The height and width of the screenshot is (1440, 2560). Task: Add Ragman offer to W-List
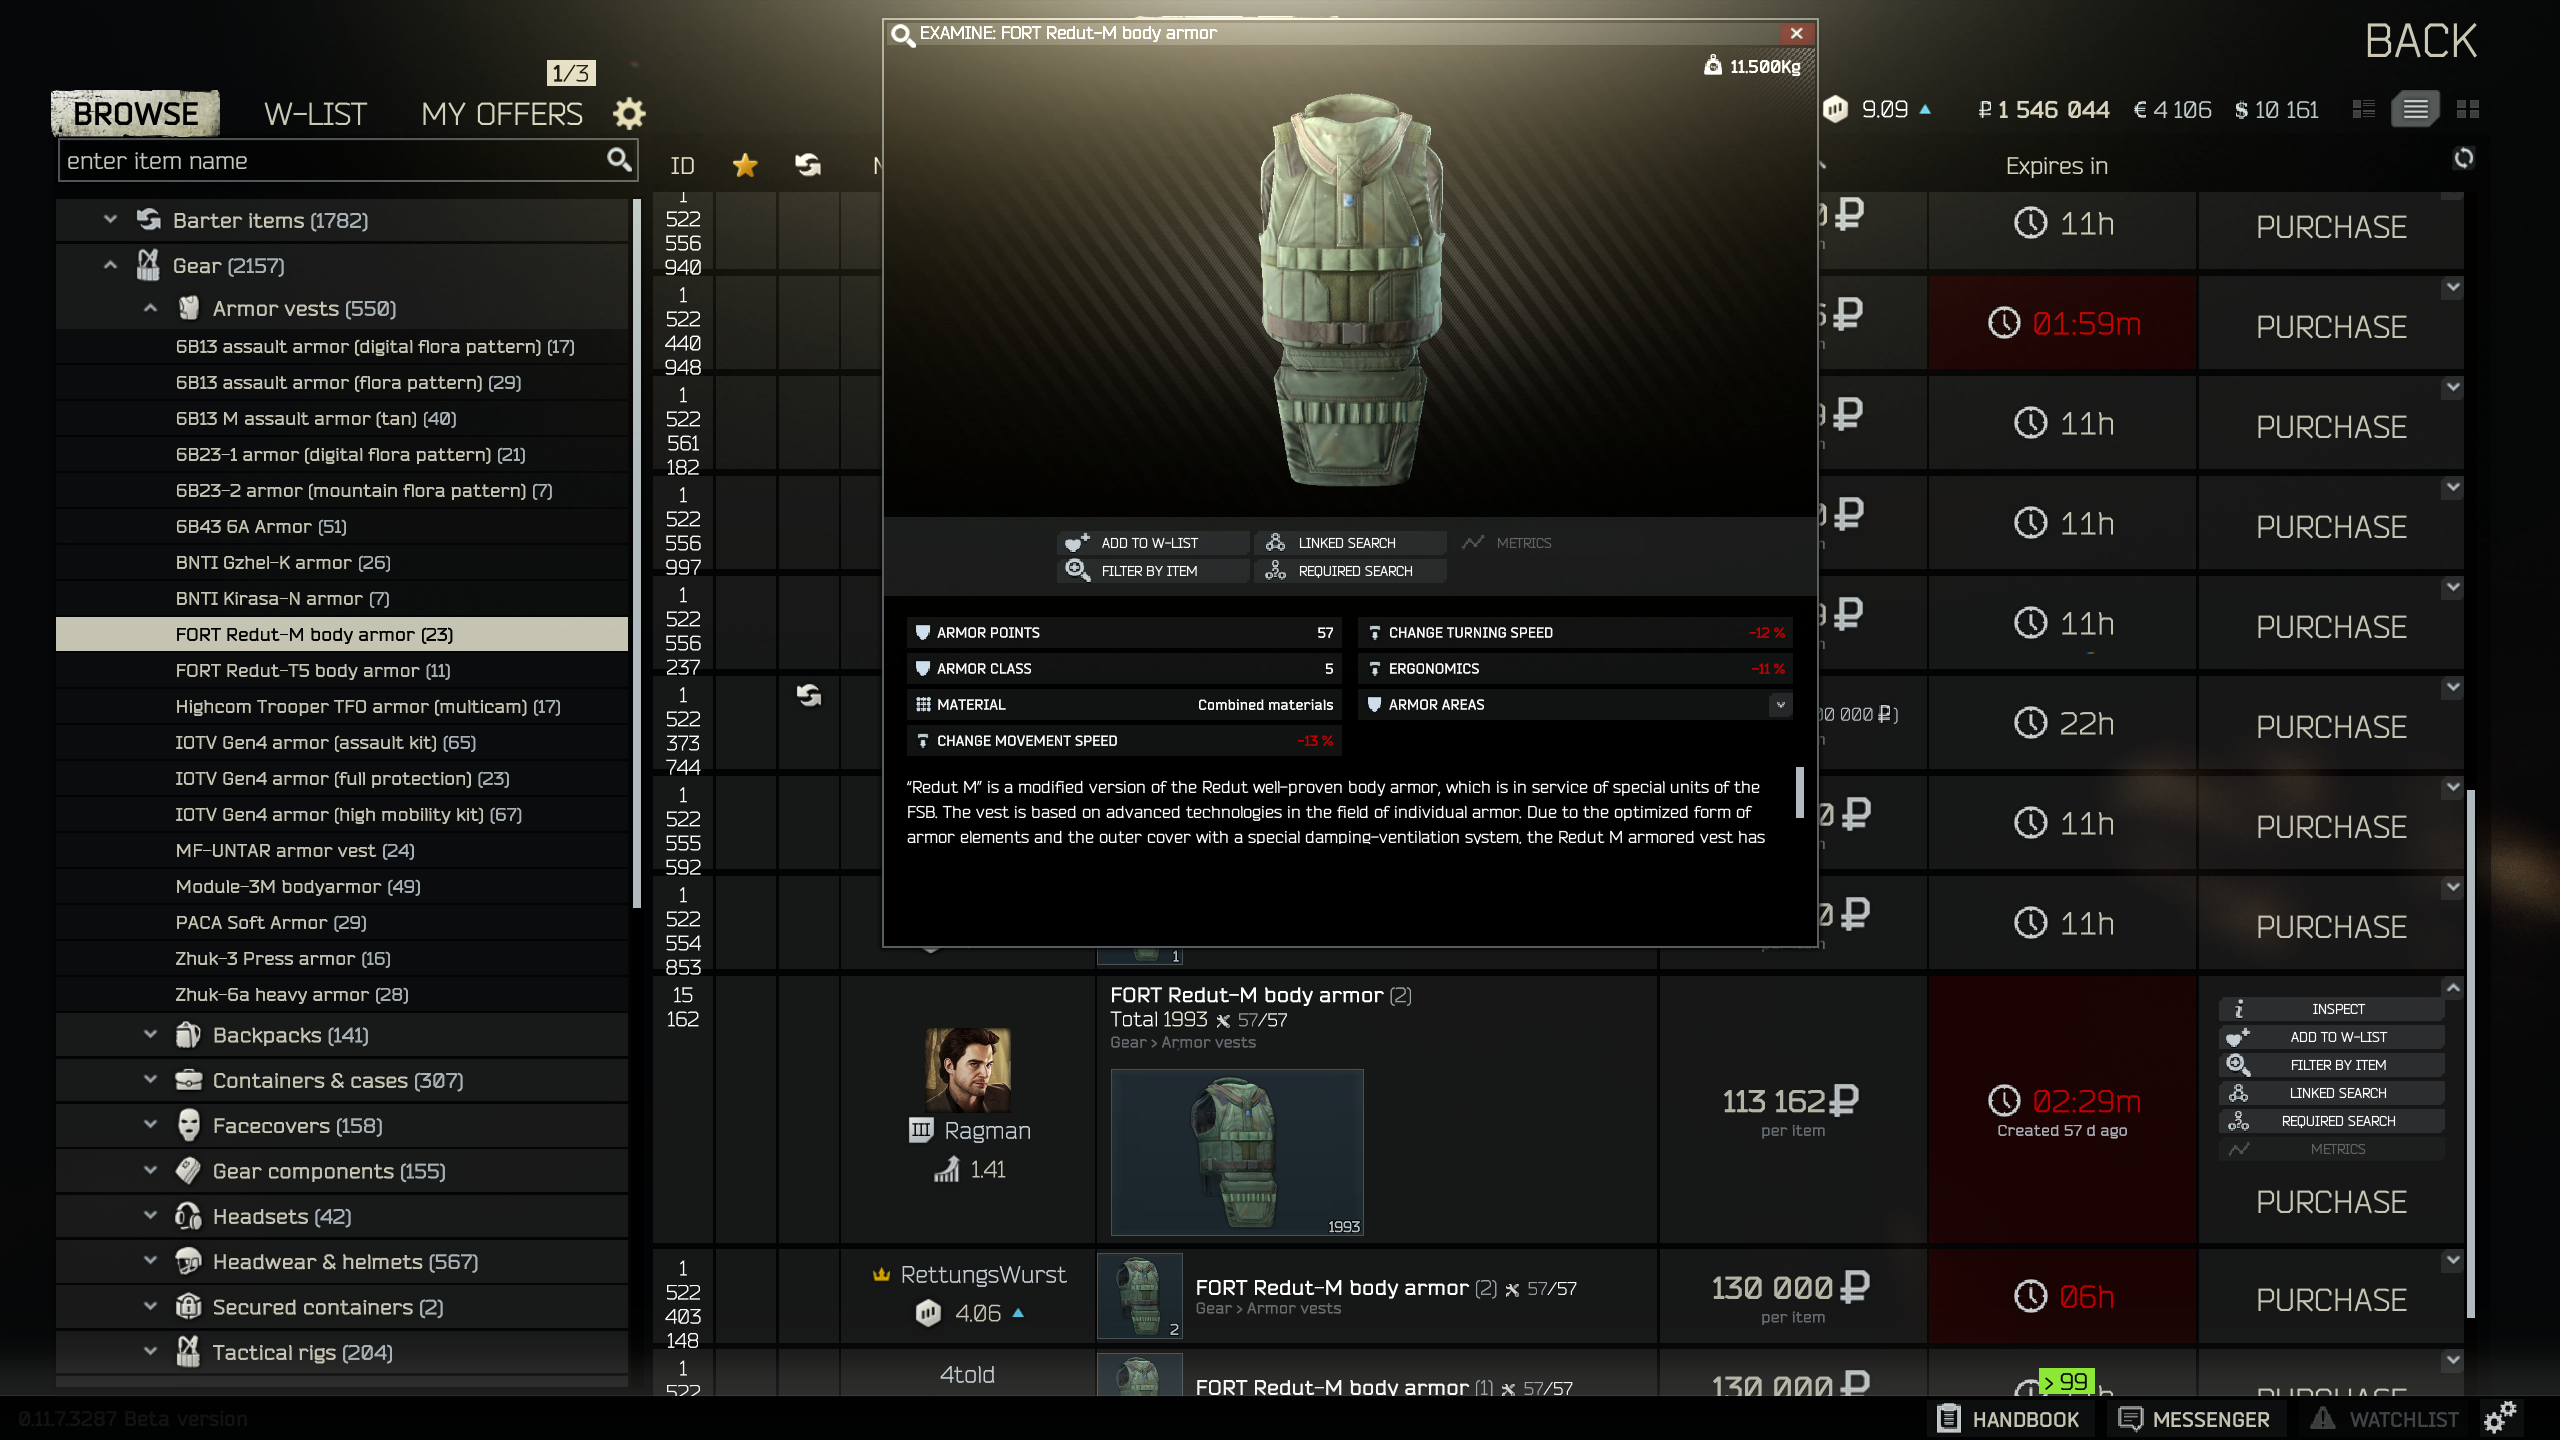[2332, 1037]
